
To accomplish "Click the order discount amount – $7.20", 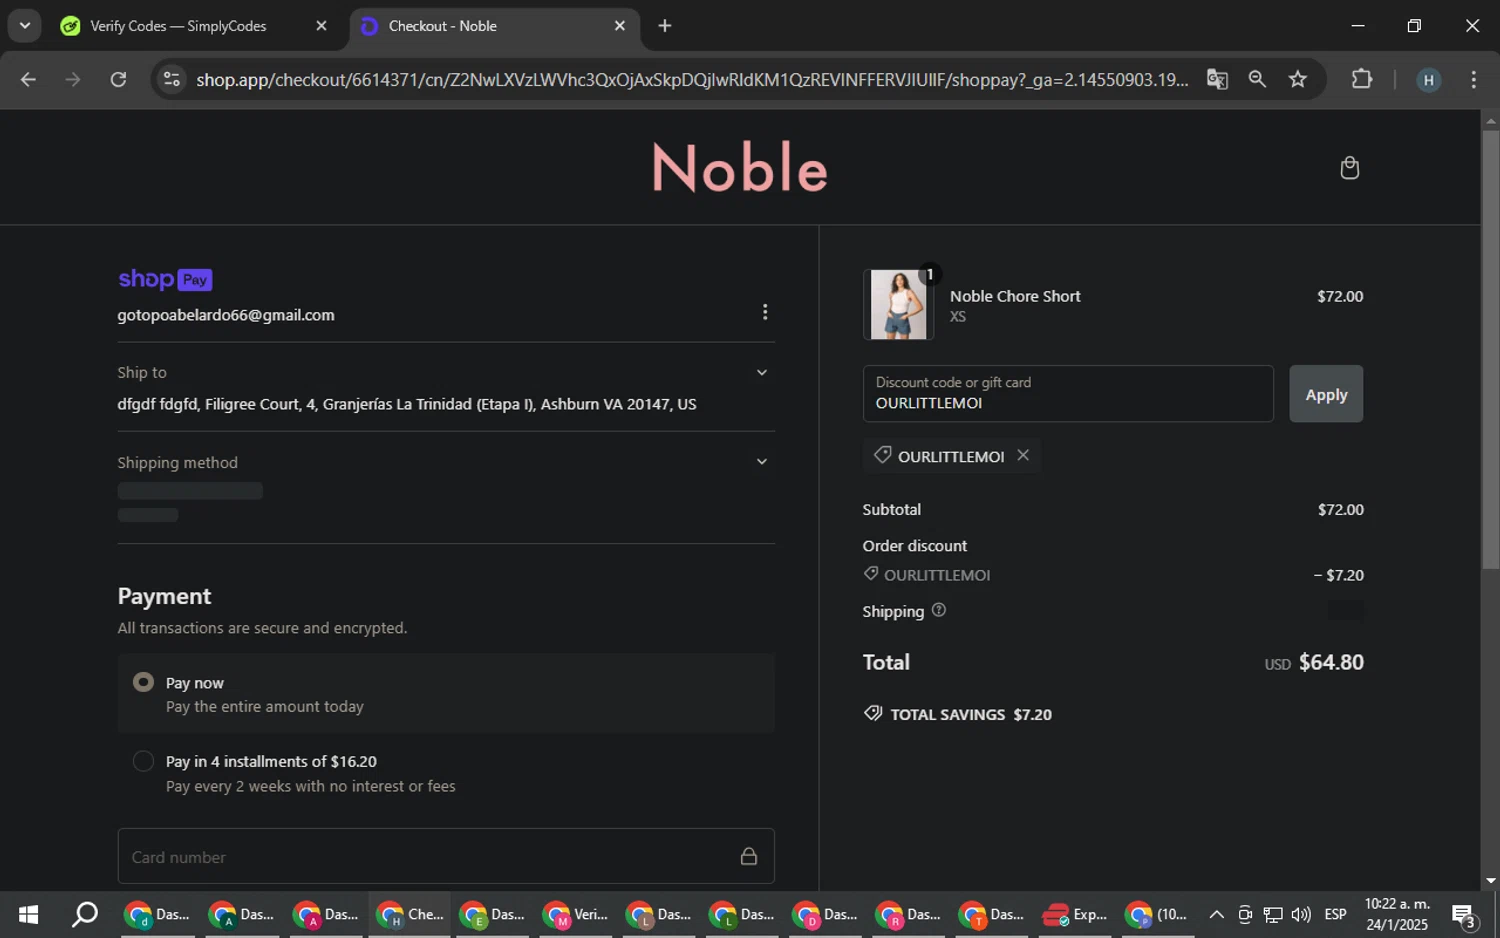I will (1339, 575).
